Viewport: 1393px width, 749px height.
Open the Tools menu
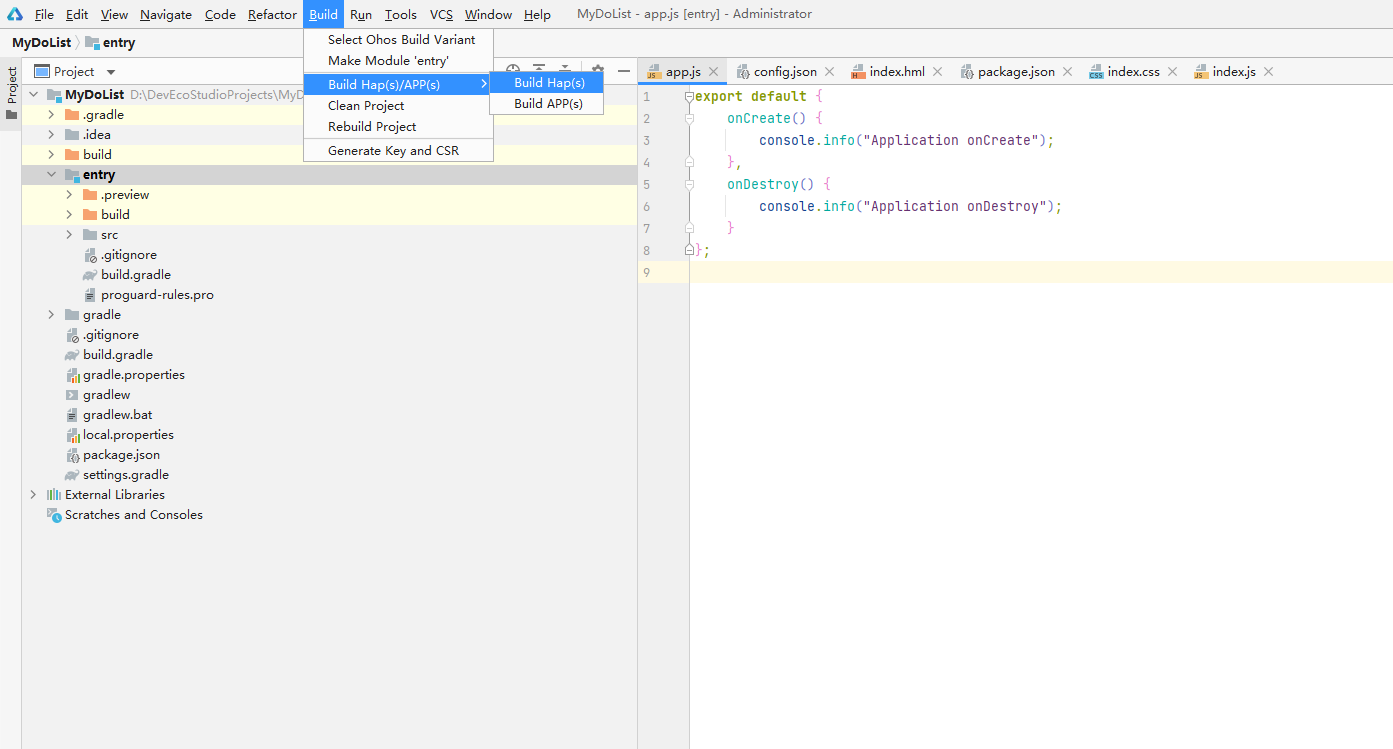click(x=401, y=14)
